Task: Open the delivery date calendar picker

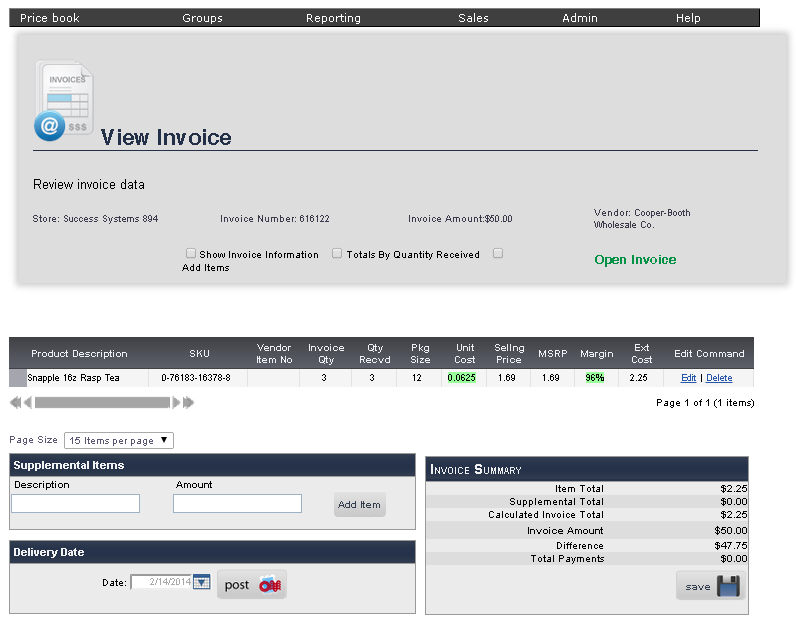Action: (202, 582)
